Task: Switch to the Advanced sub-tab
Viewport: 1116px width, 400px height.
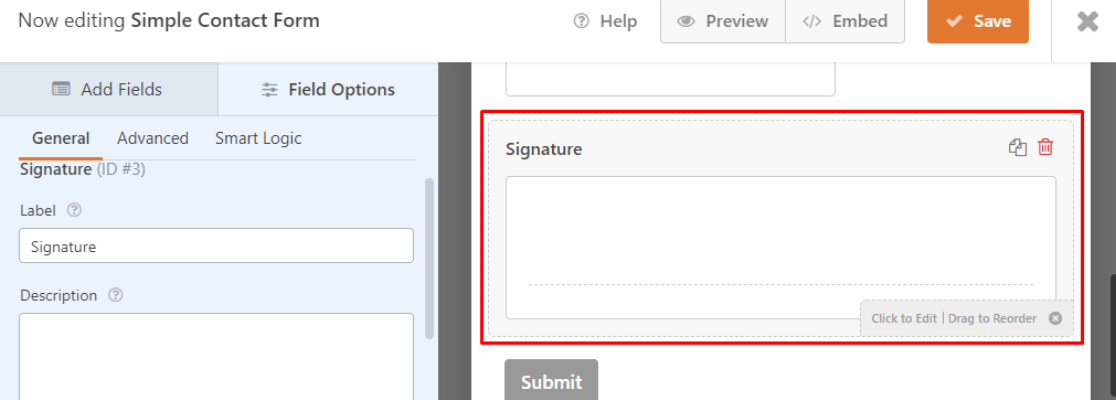Action: coord(152,138)
